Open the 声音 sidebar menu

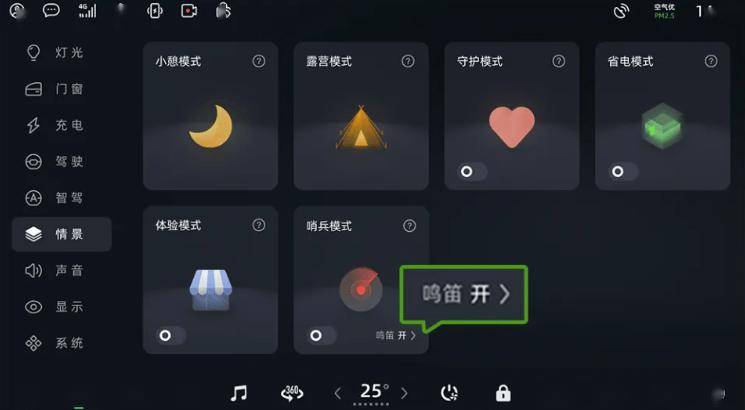tap(54, 270)
